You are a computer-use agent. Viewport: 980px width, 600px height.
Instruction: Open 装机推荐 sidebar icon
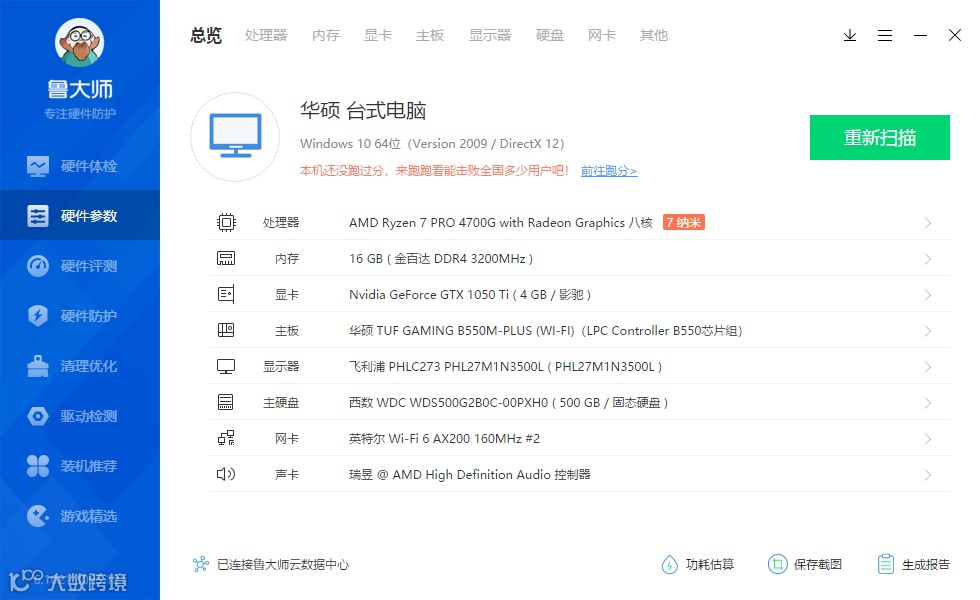pos(38,466)
